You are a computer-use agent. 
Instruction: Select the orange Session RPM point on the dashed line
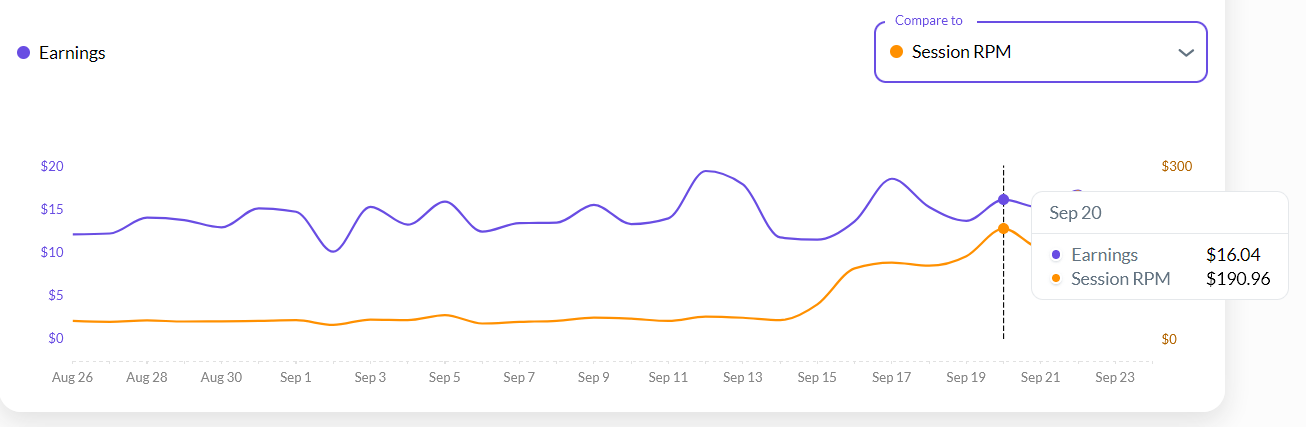tap(1003, 228)
